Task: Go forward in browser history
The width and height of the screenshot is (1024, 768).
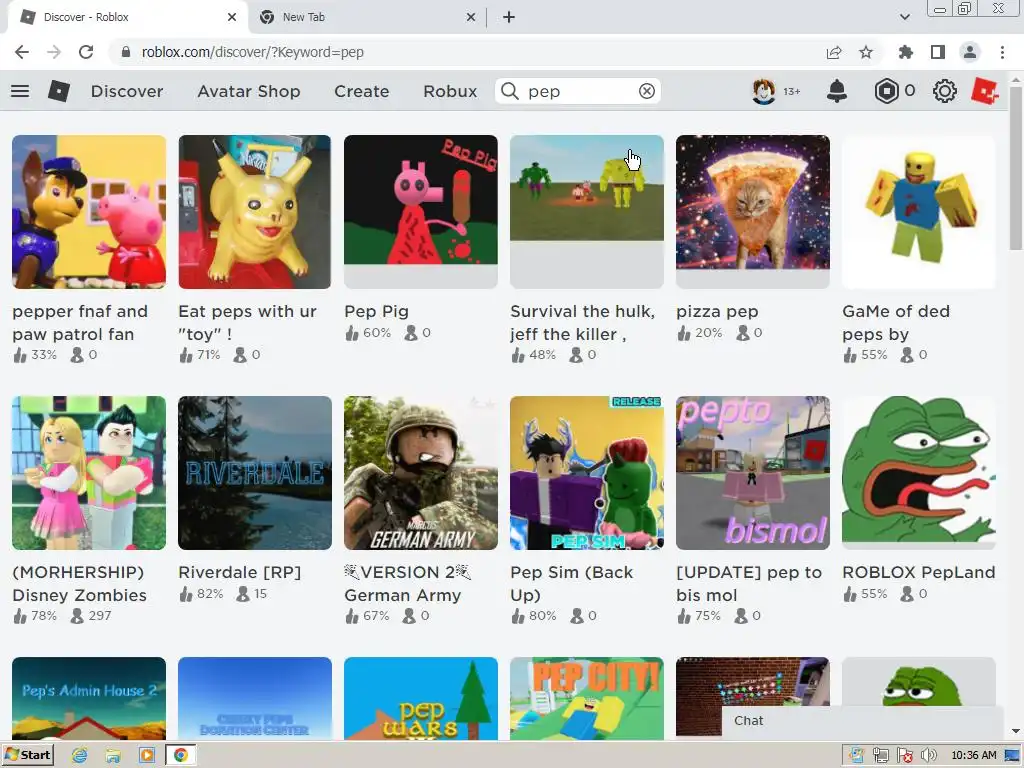Action: 54,52
